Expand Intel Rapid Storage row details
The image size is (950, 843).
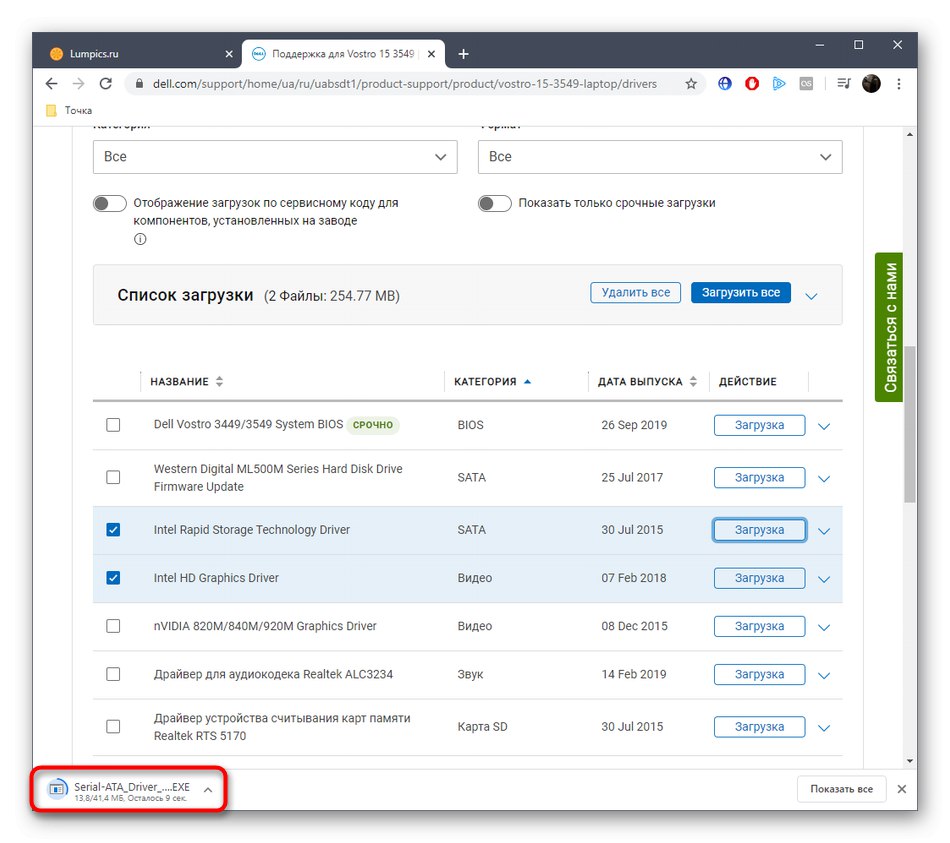pos(824,531)
